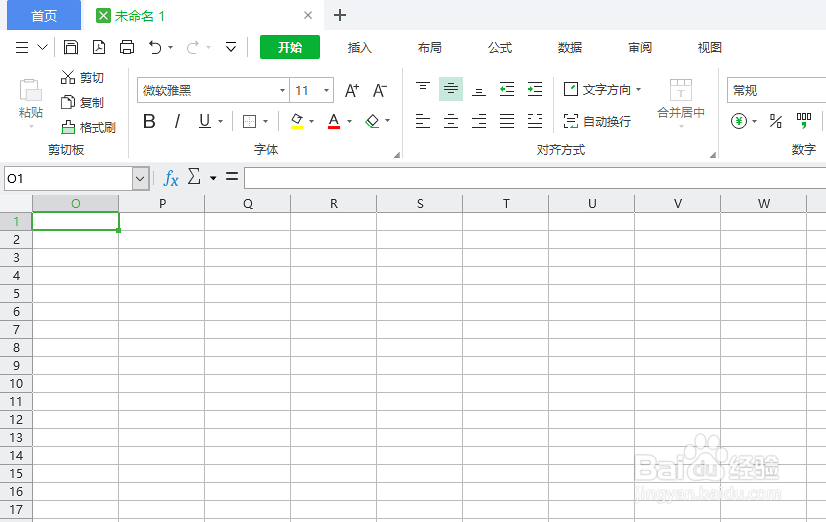Click the thousands separator icon
Image resolution: width=826 pixels, height=522 pixels.
click(x=804, y=121)
